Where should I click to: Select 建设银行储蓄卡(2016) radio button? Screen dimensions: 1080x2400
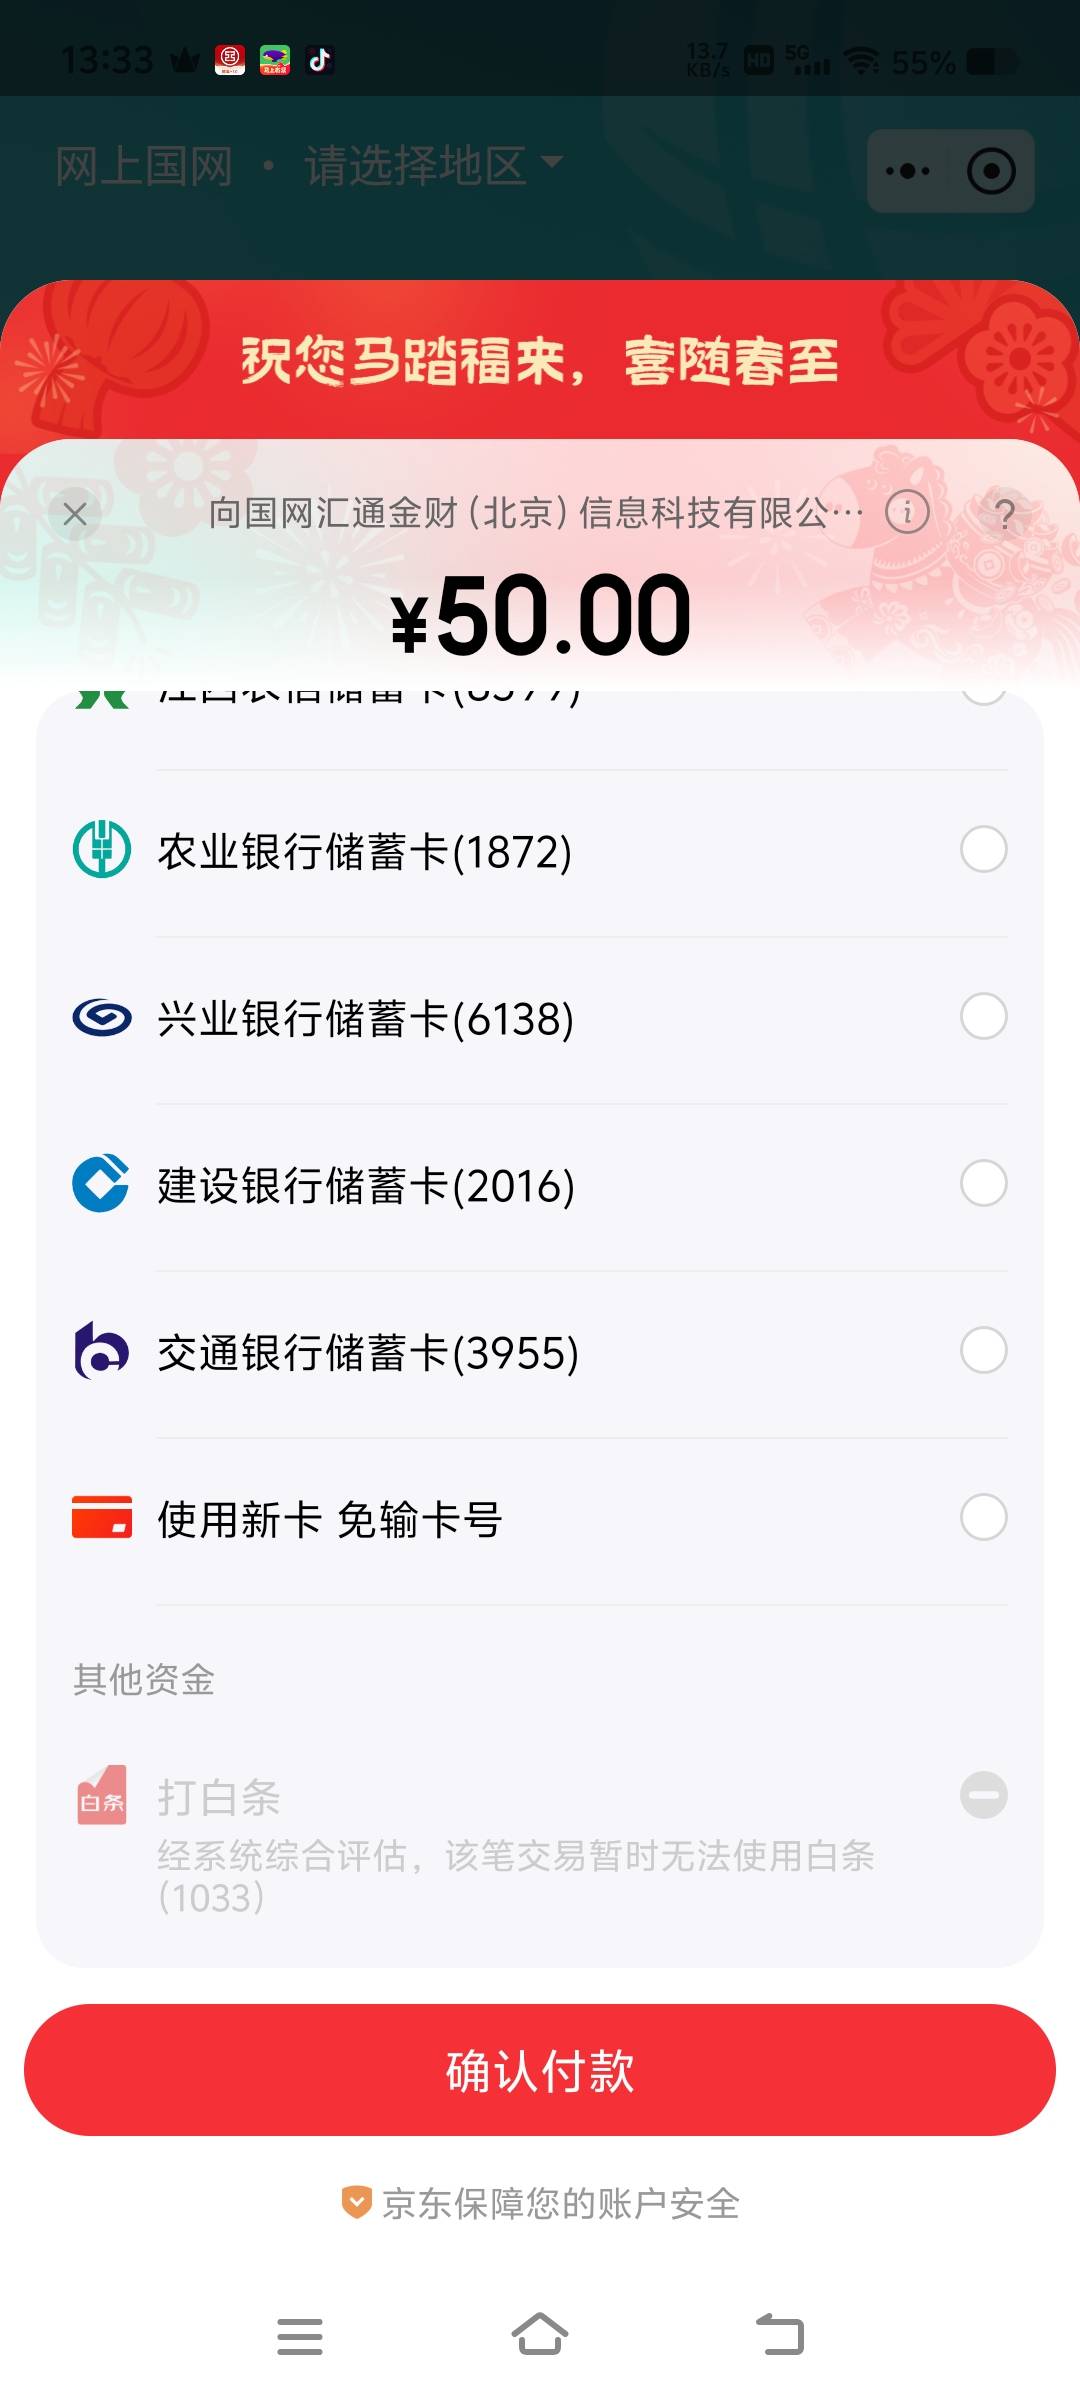[x=983, y=1184]
